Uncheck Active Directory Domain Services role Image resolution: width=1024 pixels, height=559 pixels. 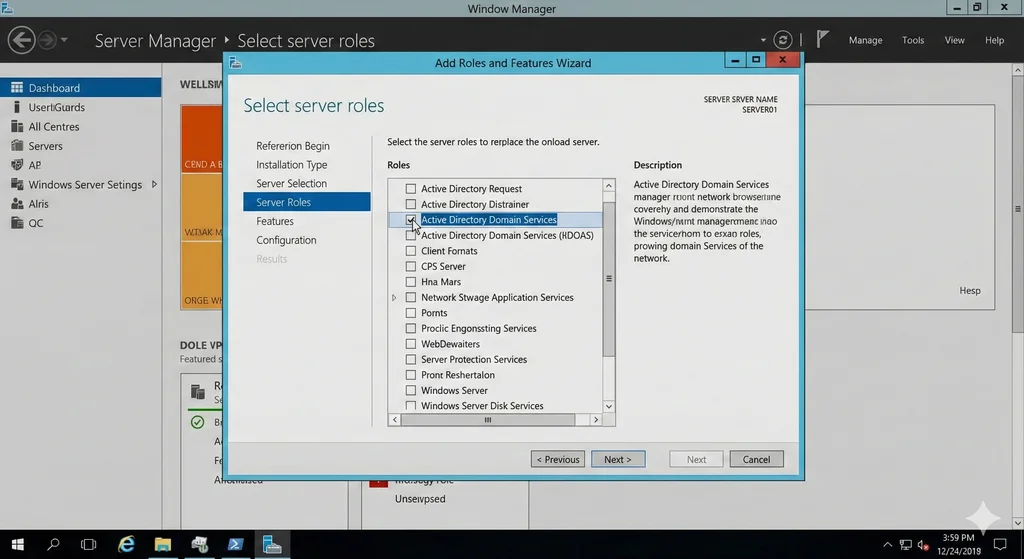pos(411,219)
